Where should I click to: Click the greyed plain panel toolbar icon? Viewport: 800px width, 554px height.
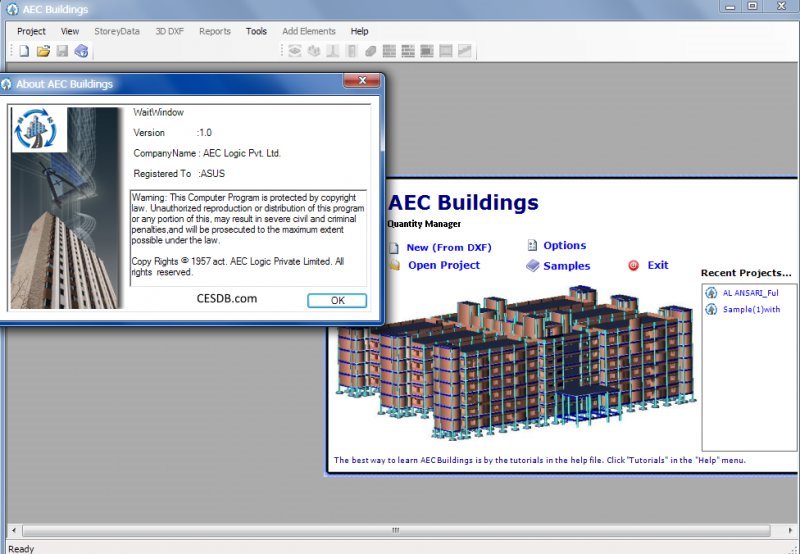point(446,51)
